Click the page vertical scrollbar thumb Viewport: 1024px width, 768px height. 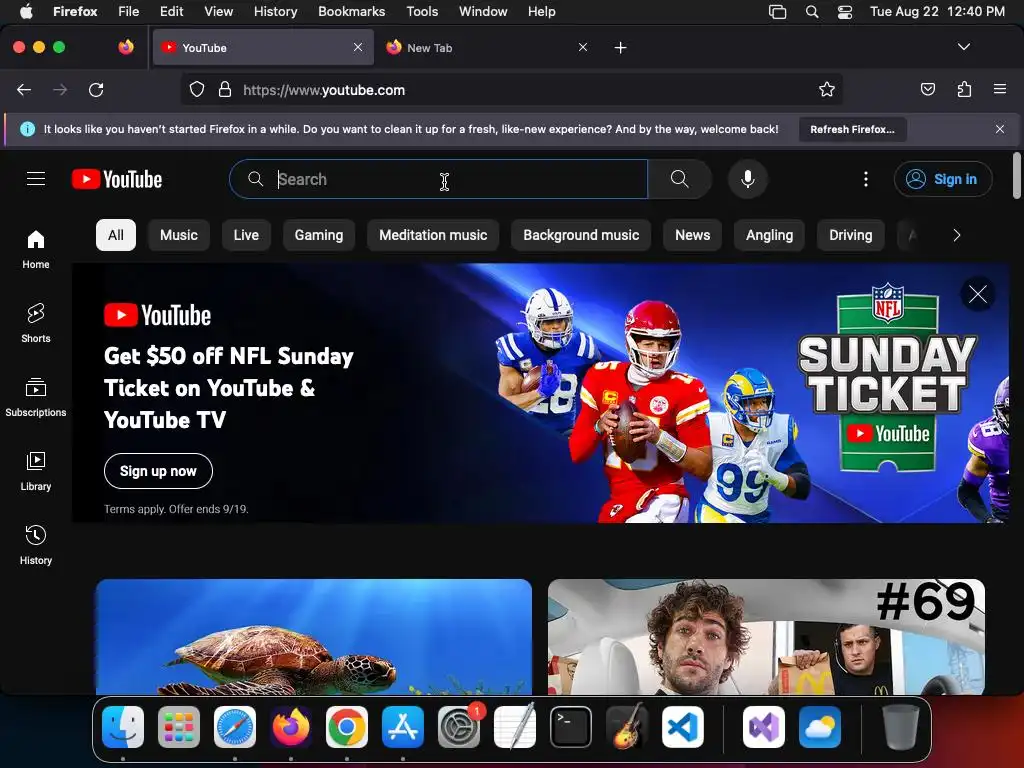click(1016, 175)
